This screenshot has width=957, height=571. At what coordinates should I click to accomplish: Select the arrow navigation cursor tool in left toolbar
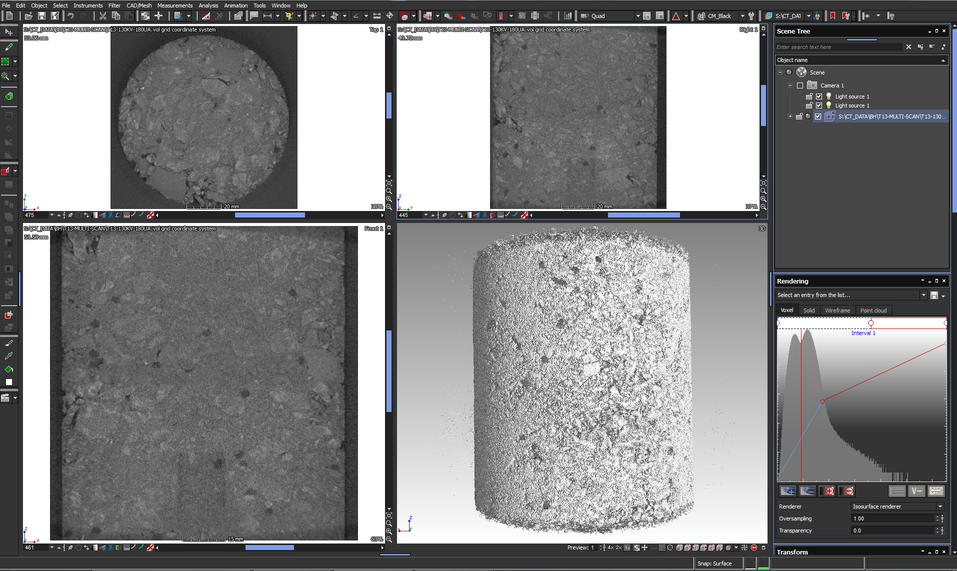tap(9, 32)
